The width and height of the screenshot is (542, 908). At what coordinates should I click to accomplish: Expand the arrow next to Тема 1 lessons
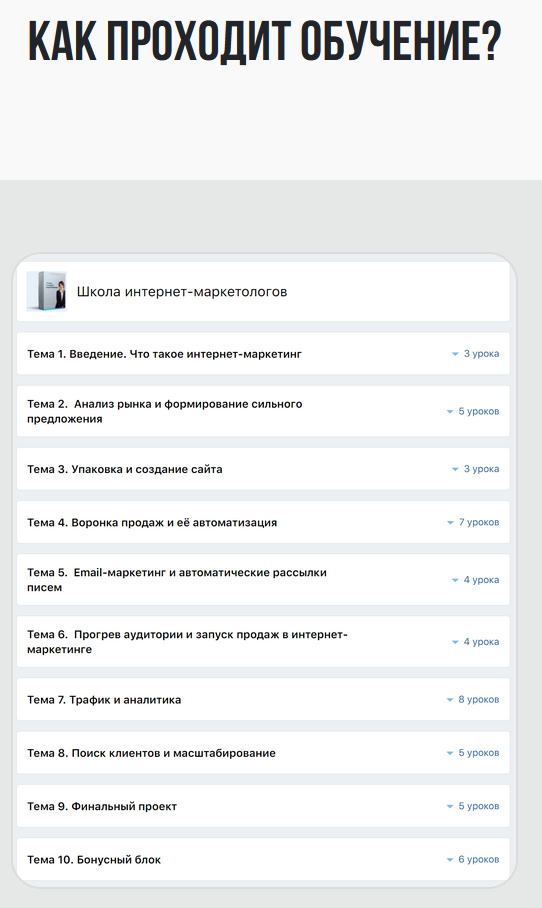pyautogui.click(x=455, y=354)
